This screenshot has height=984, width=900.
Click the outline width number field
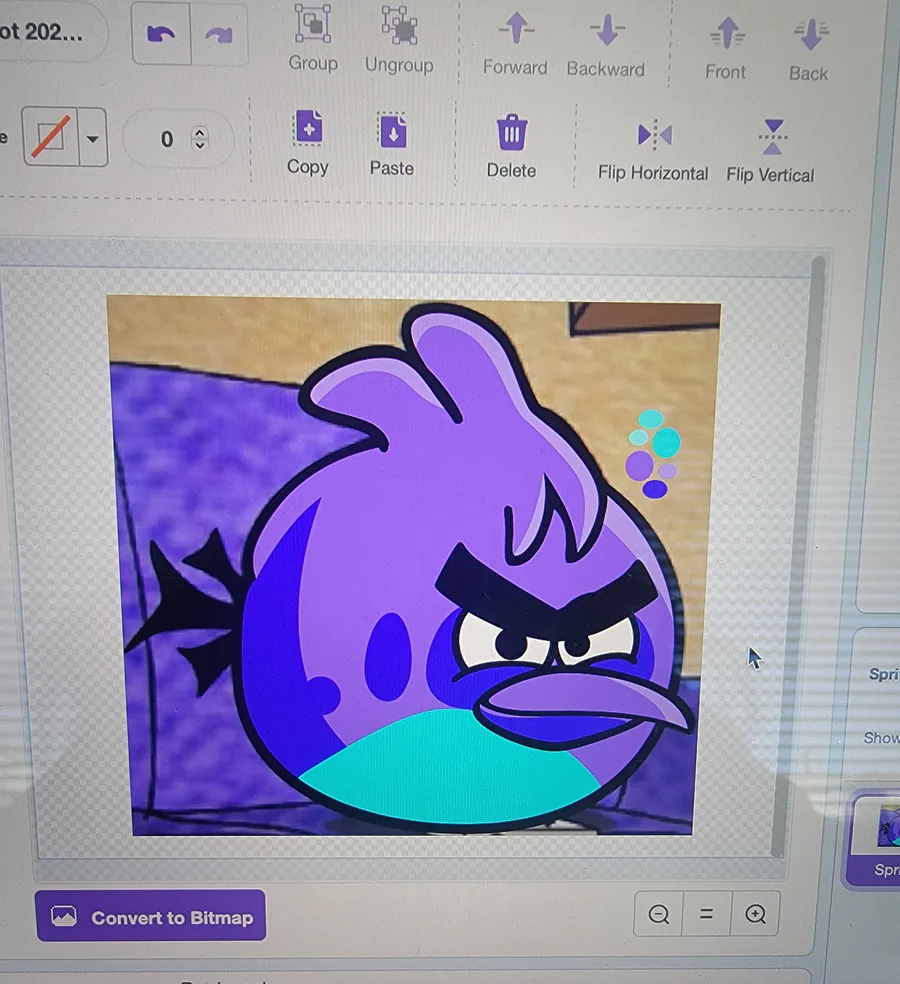point(178,139)
